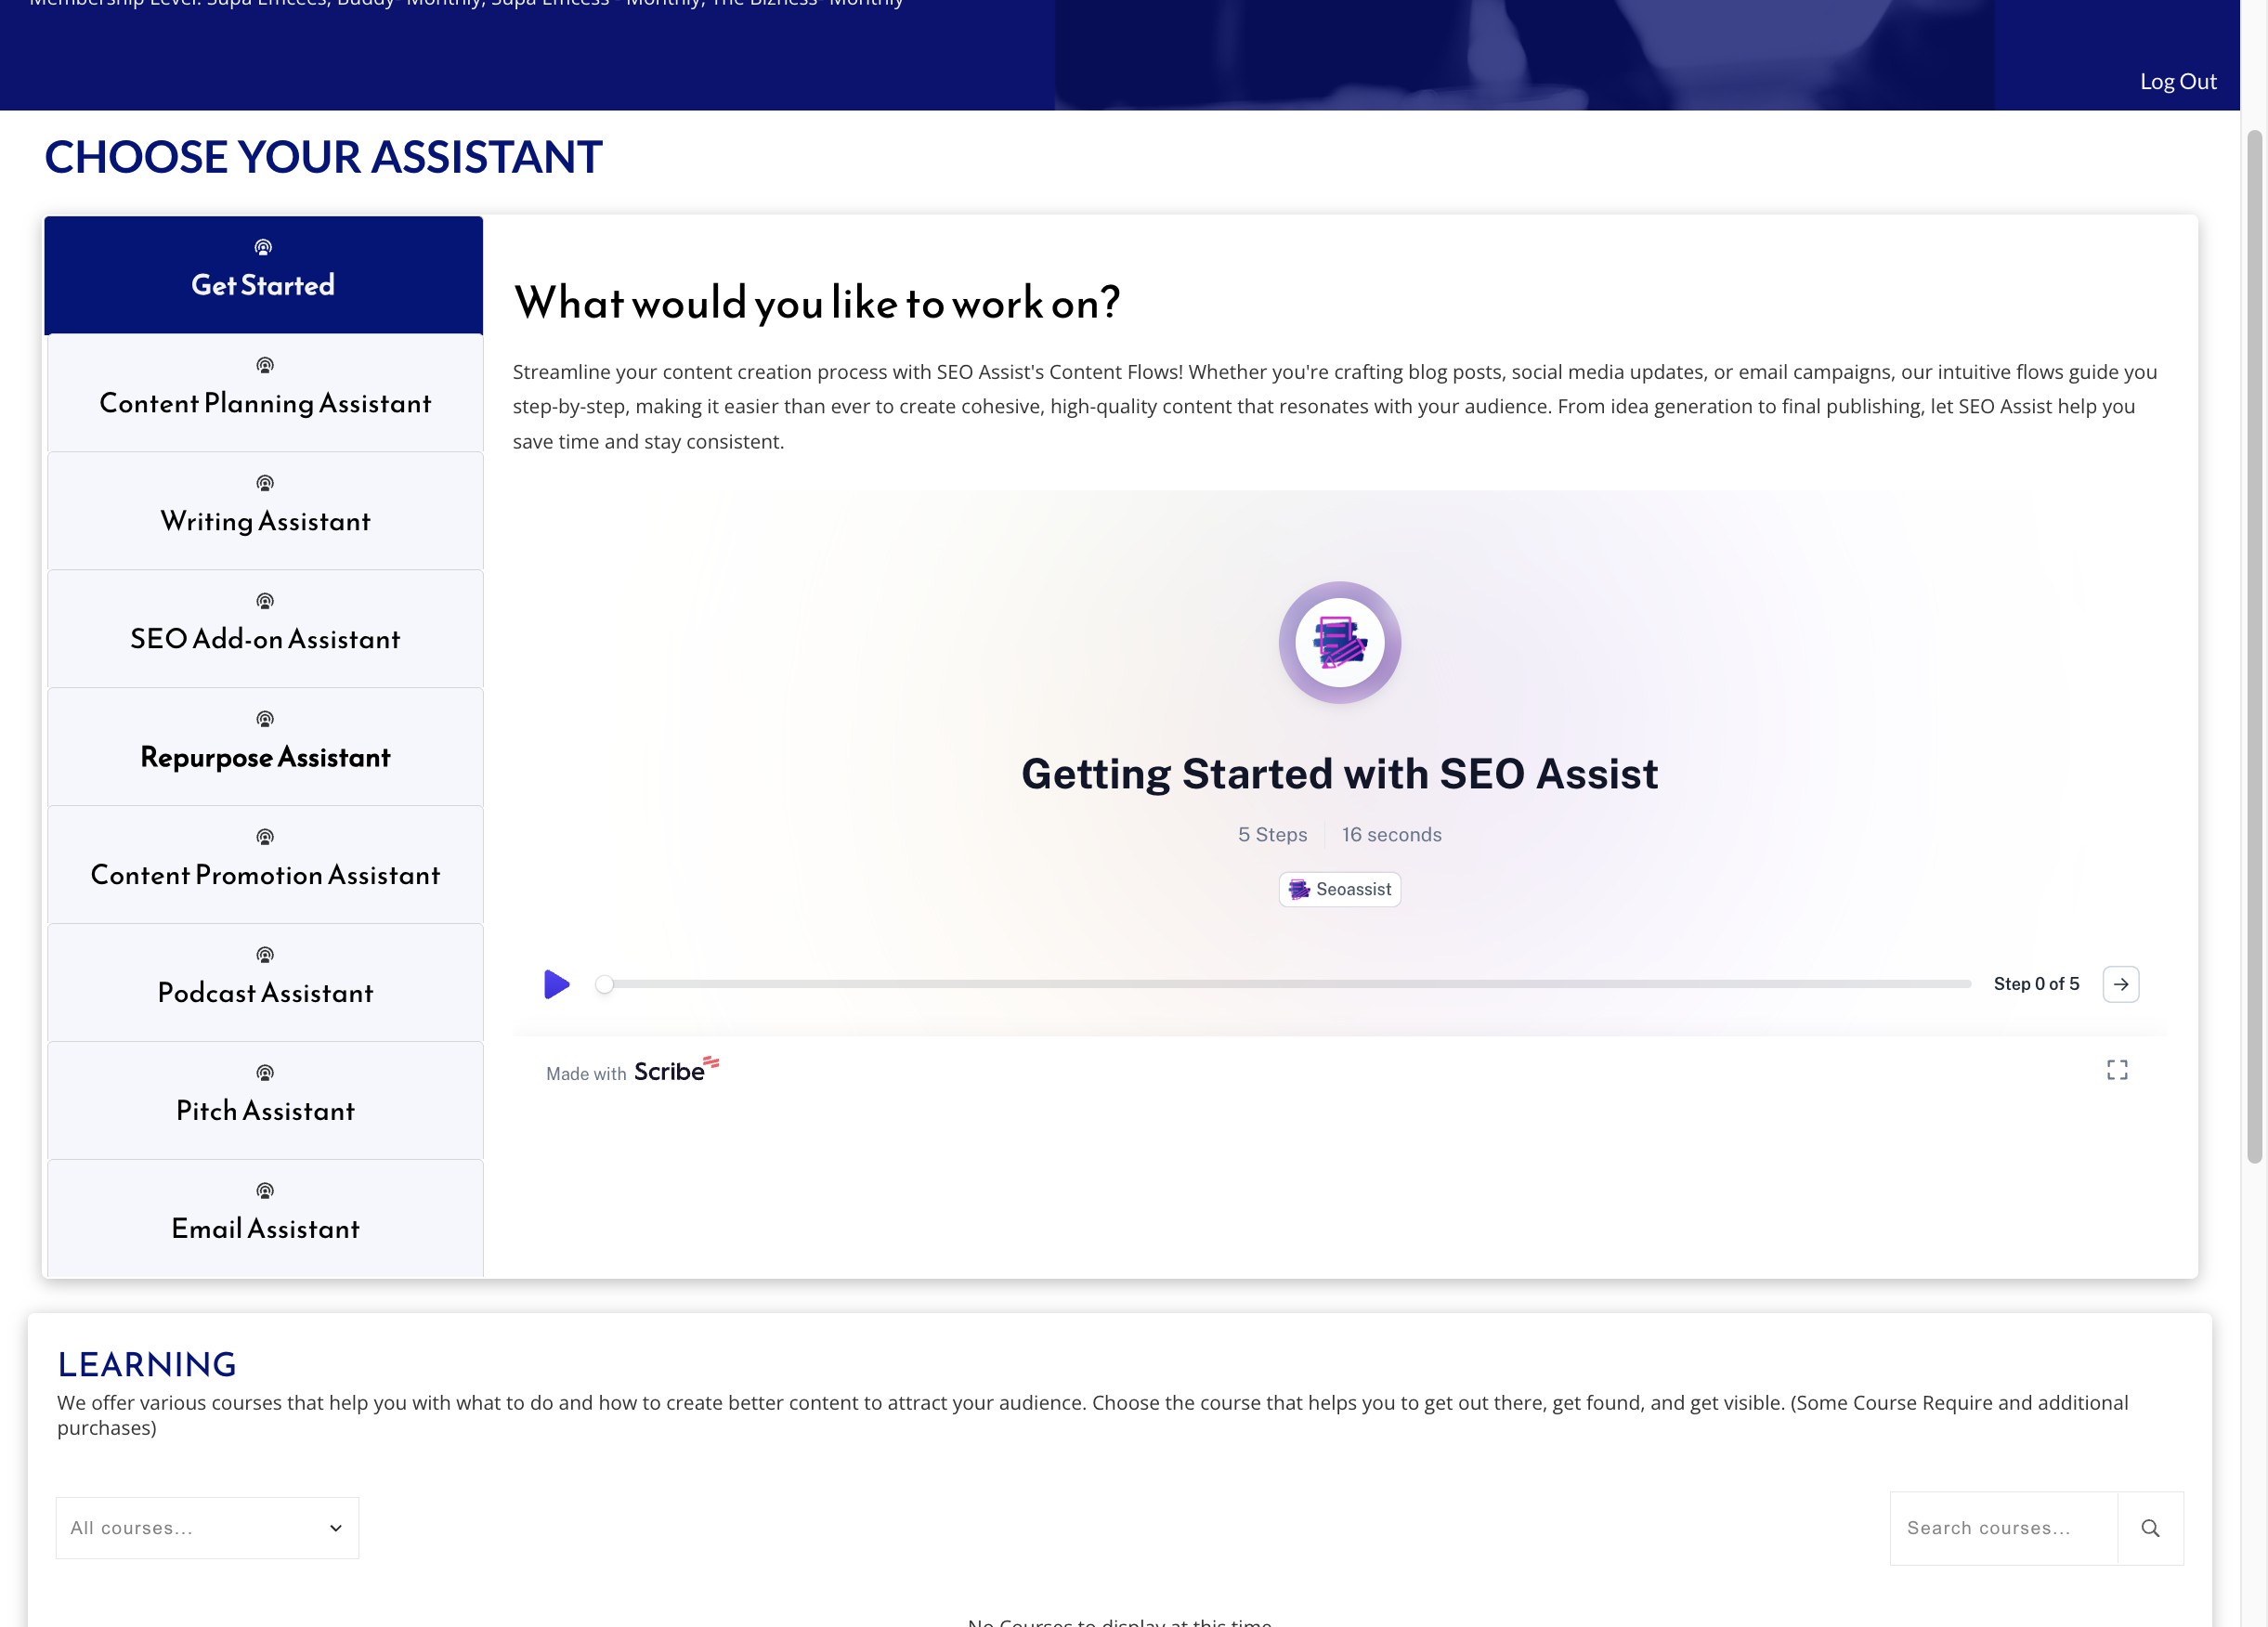Viewport: 2268px width, 1627px height.
Task: Click the '5 Steps' label
Action: pos(1272,834)
